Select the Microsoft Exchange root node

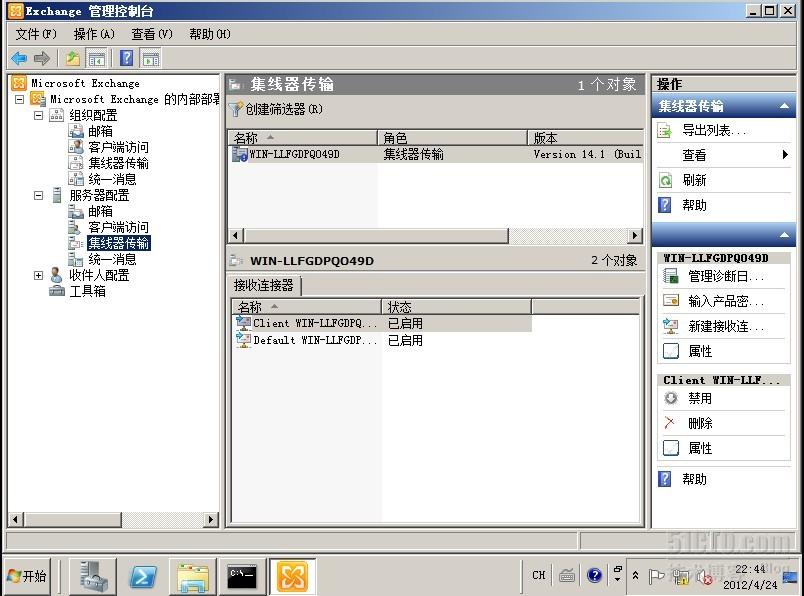85,83
